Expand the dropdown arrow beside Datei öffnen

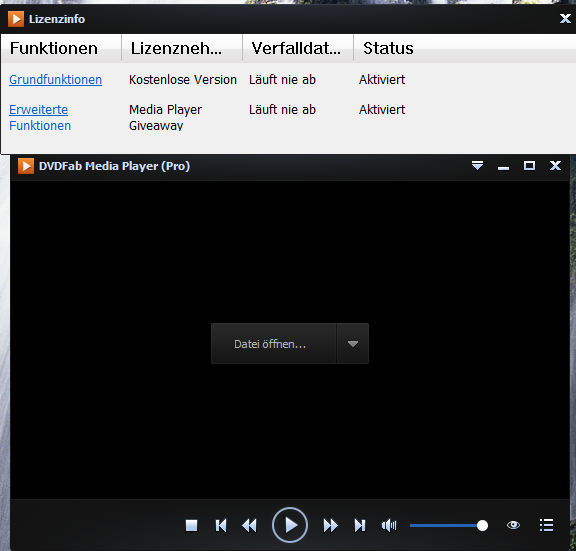coord(353,344)
